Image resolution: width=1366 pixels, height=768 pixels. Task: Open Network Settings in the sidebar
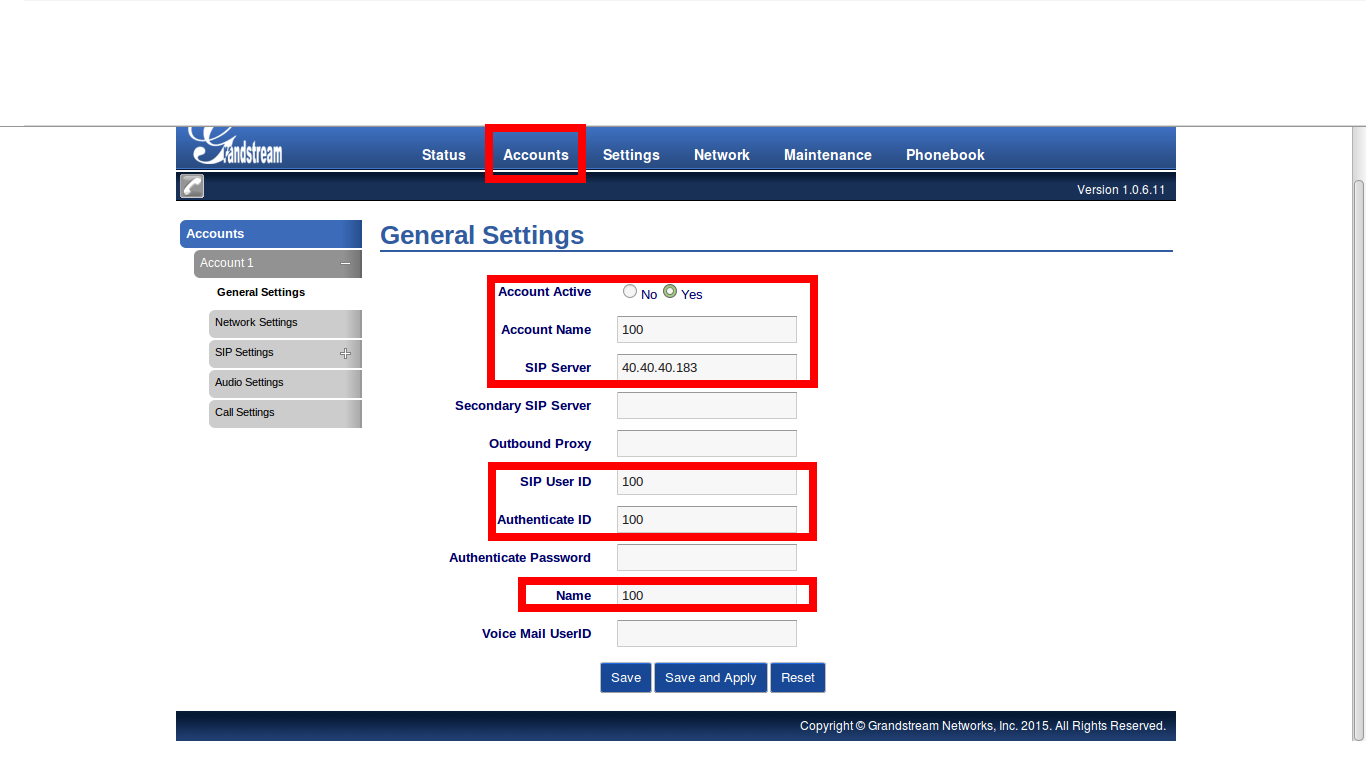(x=257, y=323)
